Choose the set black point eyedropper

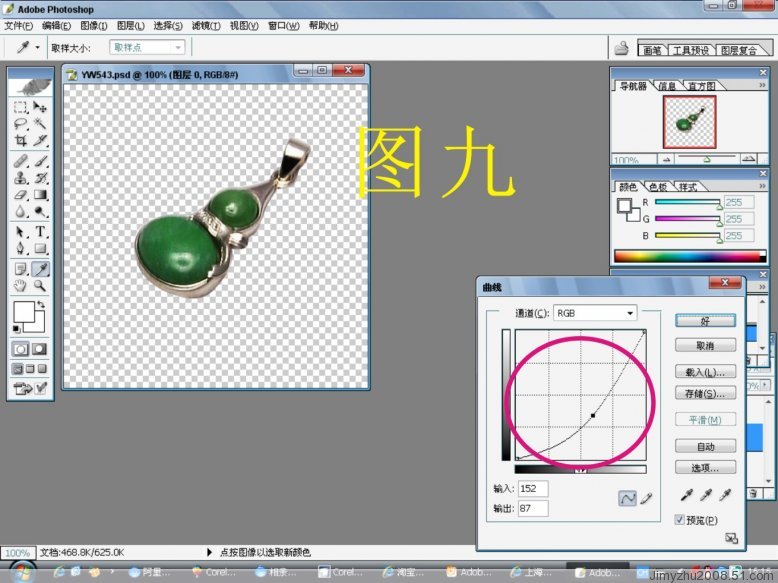pos(687,495)
